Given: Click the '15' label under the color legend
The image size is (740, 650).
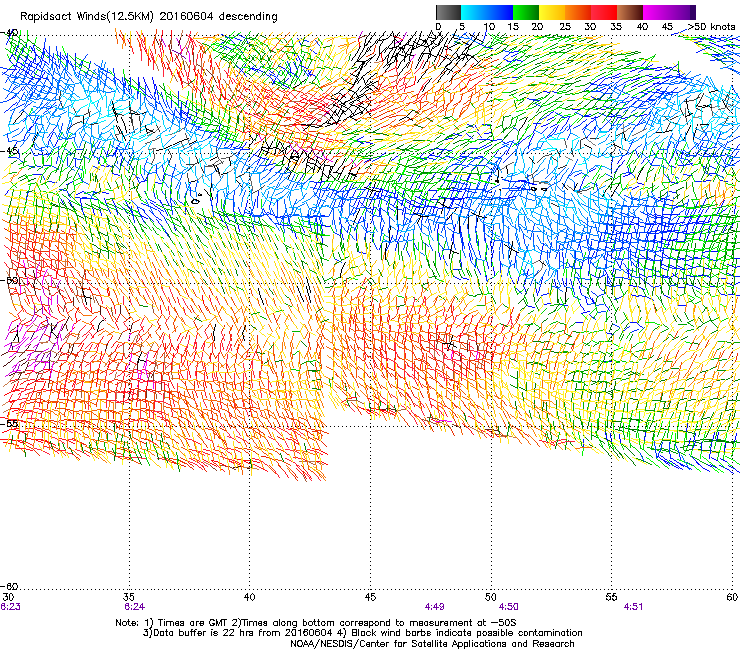Looking at the screenshot, I should (x=513, y=27).
